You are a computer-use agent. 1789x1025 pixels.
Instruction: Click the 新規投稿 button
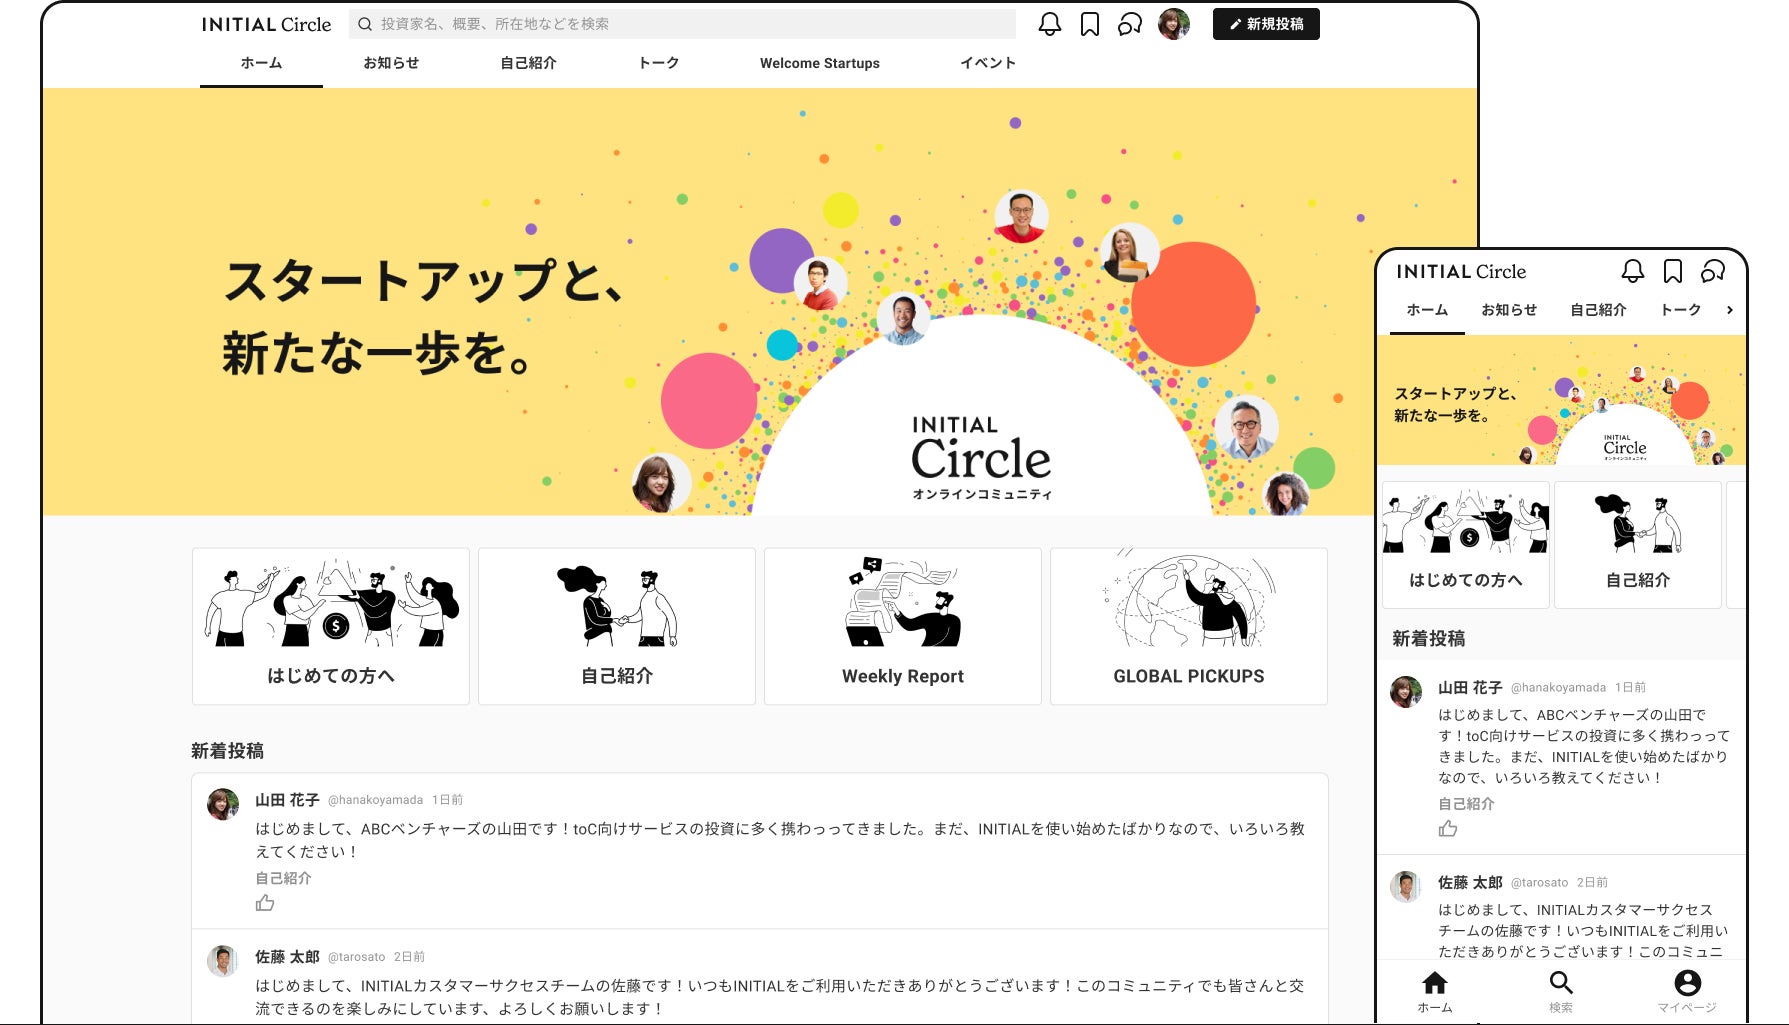tap(1266, 24)
